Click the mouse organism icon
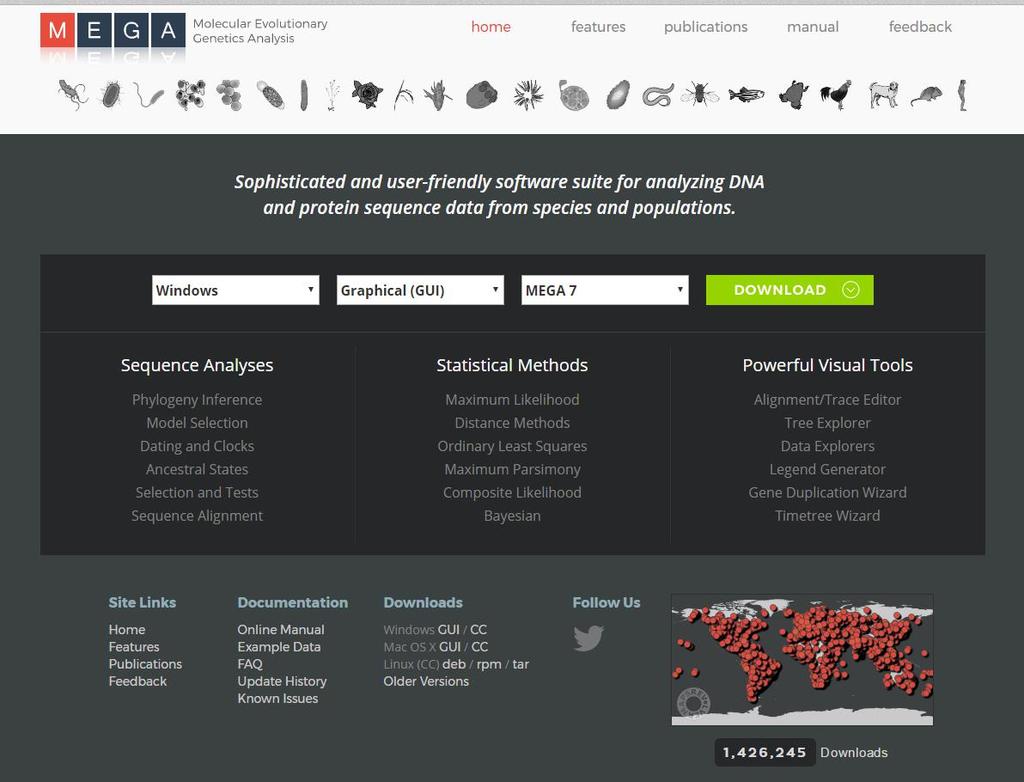Image resolution: width=1024 pixels, height=782 pixels. (927, 97)
